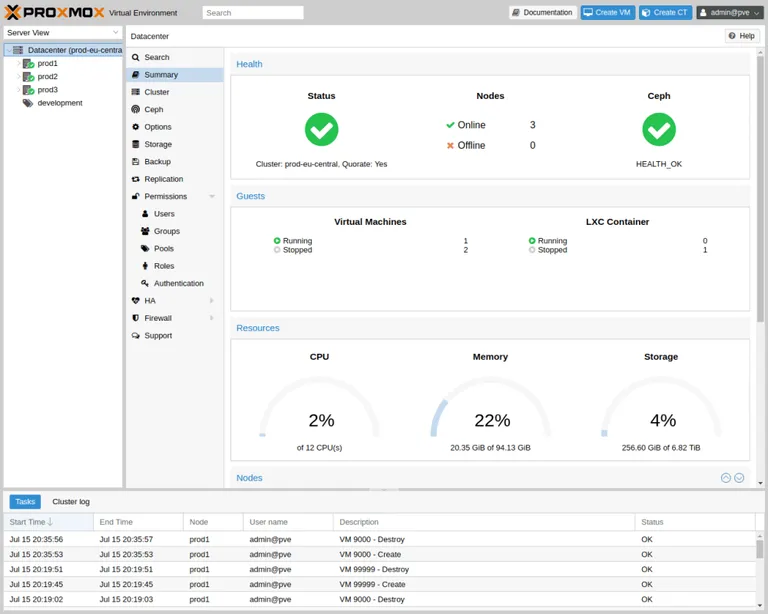Image resolution: width=768 pixels, height=614 pixels.
Task: Click the Permissions unlock icon
Action: pos(136,196)
